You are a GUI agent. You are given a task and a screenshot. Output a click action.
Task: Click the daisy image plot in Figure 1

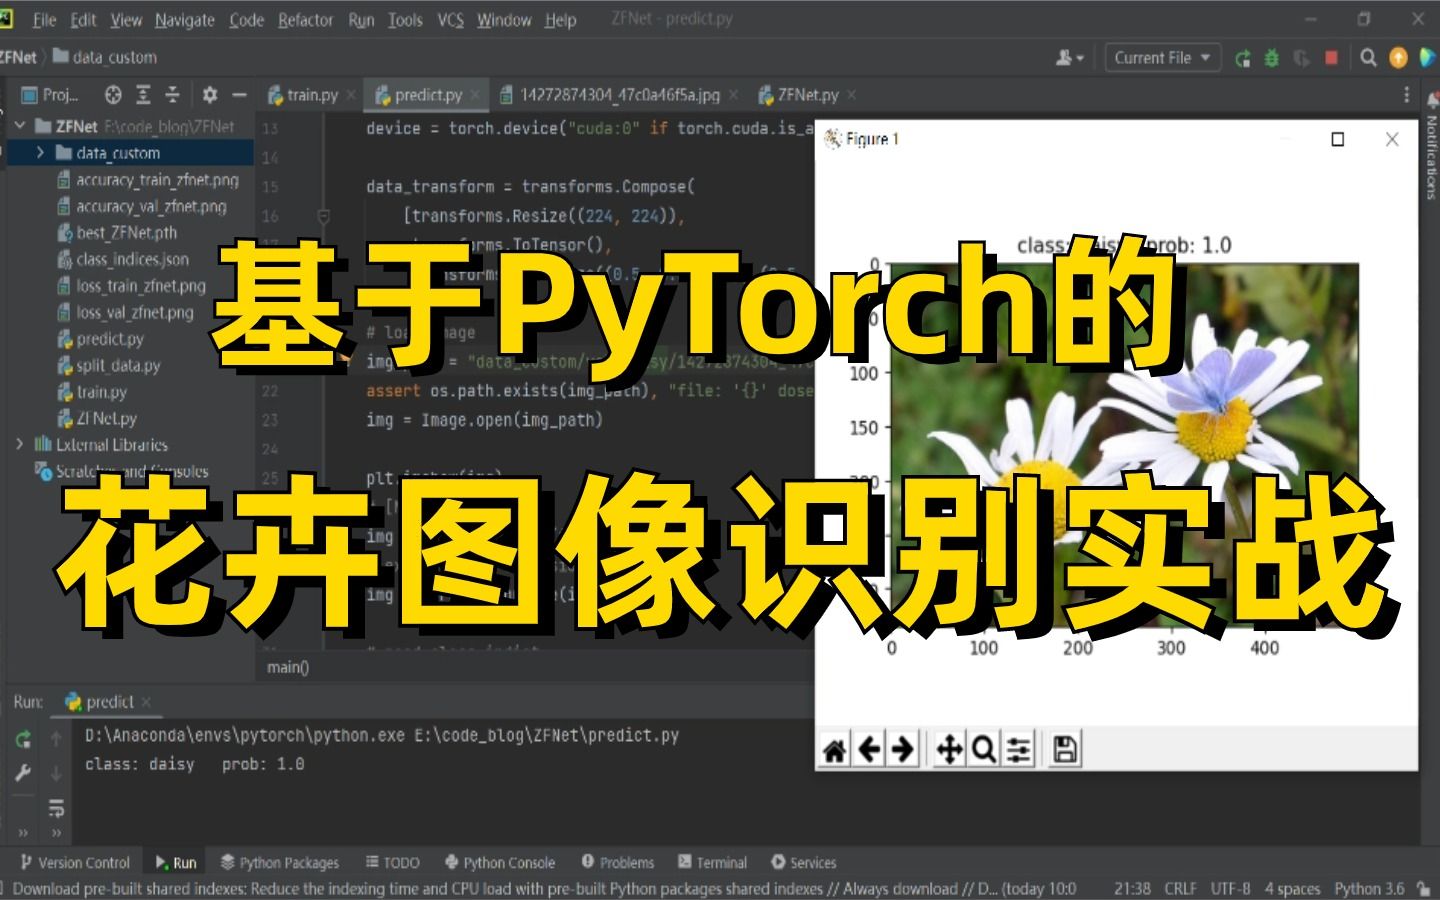pos(1125,446)
